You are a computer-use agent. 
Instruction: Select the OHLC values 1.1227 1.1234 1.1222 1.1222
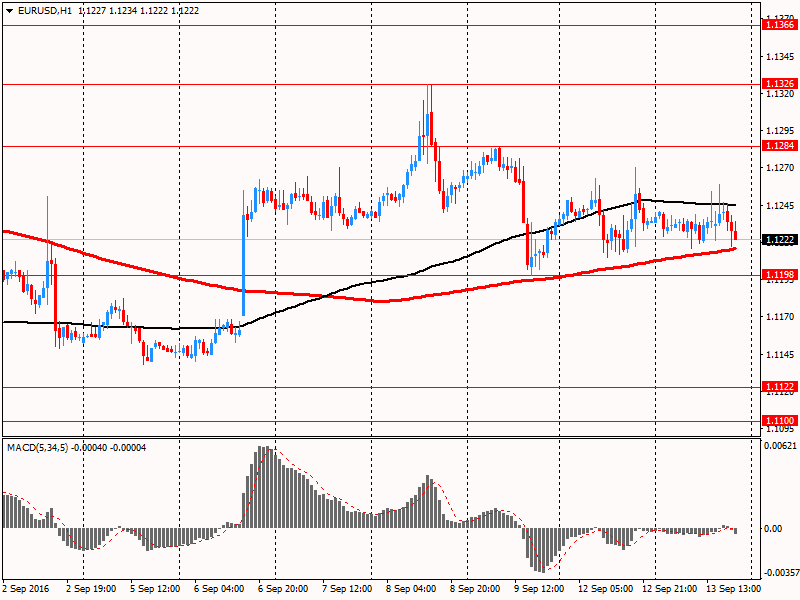pyautogui.click(x=139, y=11)
